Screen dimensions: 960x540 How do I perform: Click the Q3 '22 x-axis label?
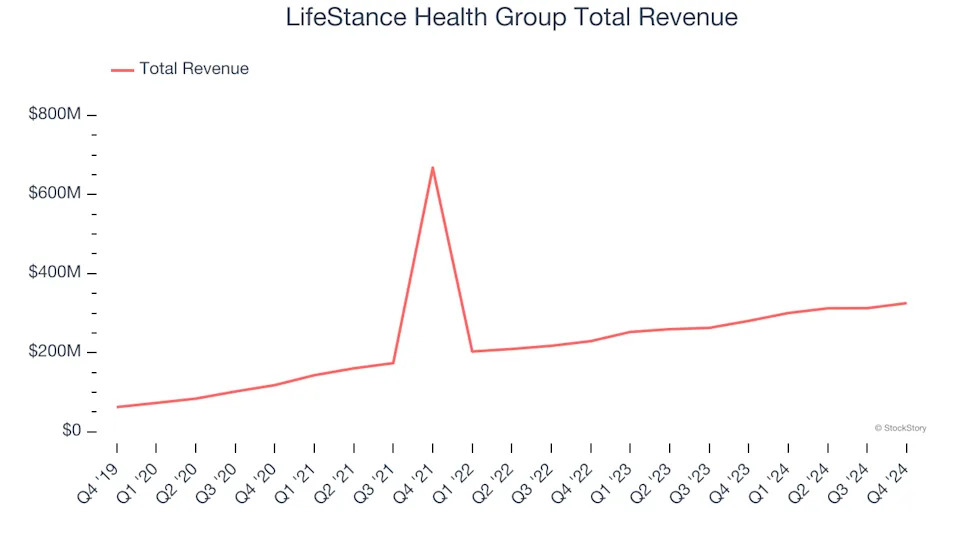pos(532,483)
